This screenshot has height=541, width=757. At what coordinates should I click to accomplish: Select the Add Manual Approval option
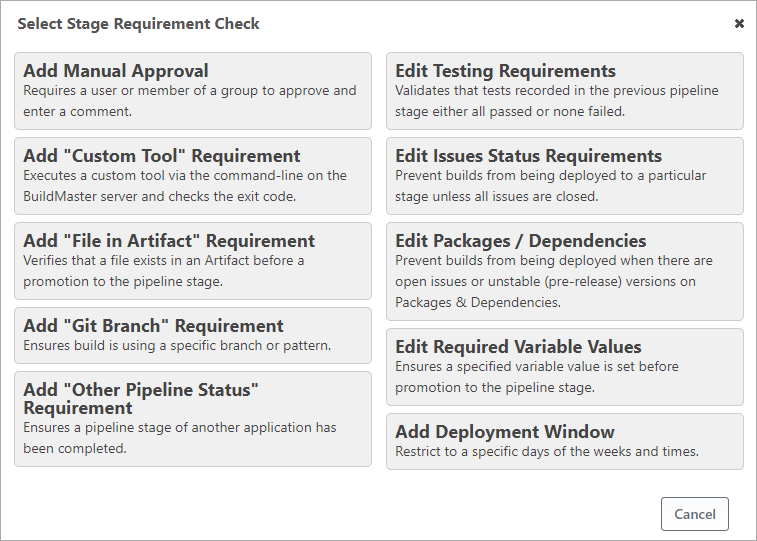116,71
